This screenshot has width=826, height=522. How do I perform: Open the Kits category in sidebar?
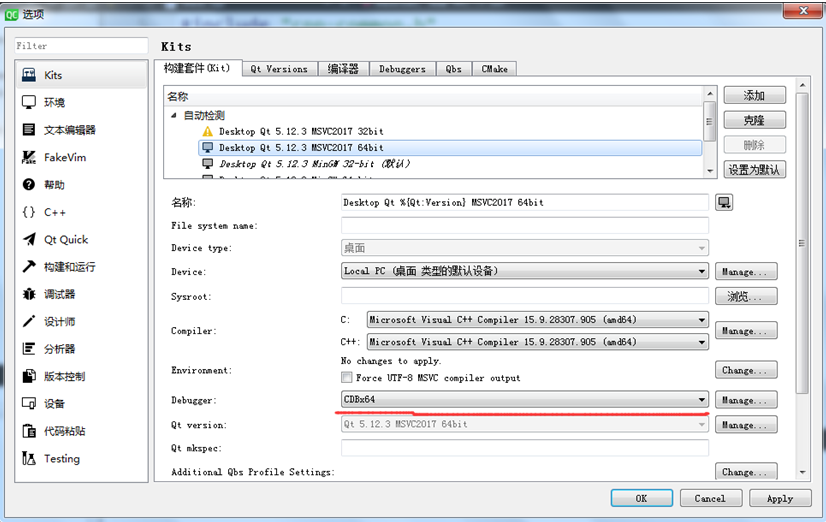click(81, 75)
